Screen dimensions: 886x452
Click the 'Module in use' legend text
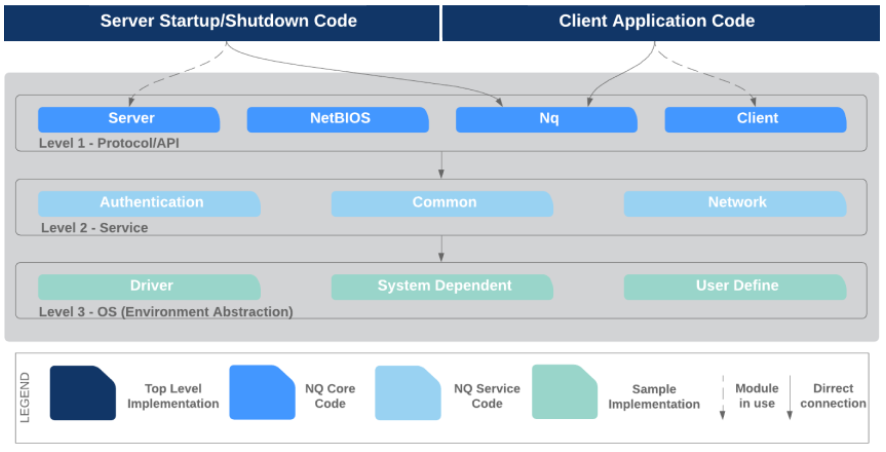pyautogui.click(x=757, y=396)
